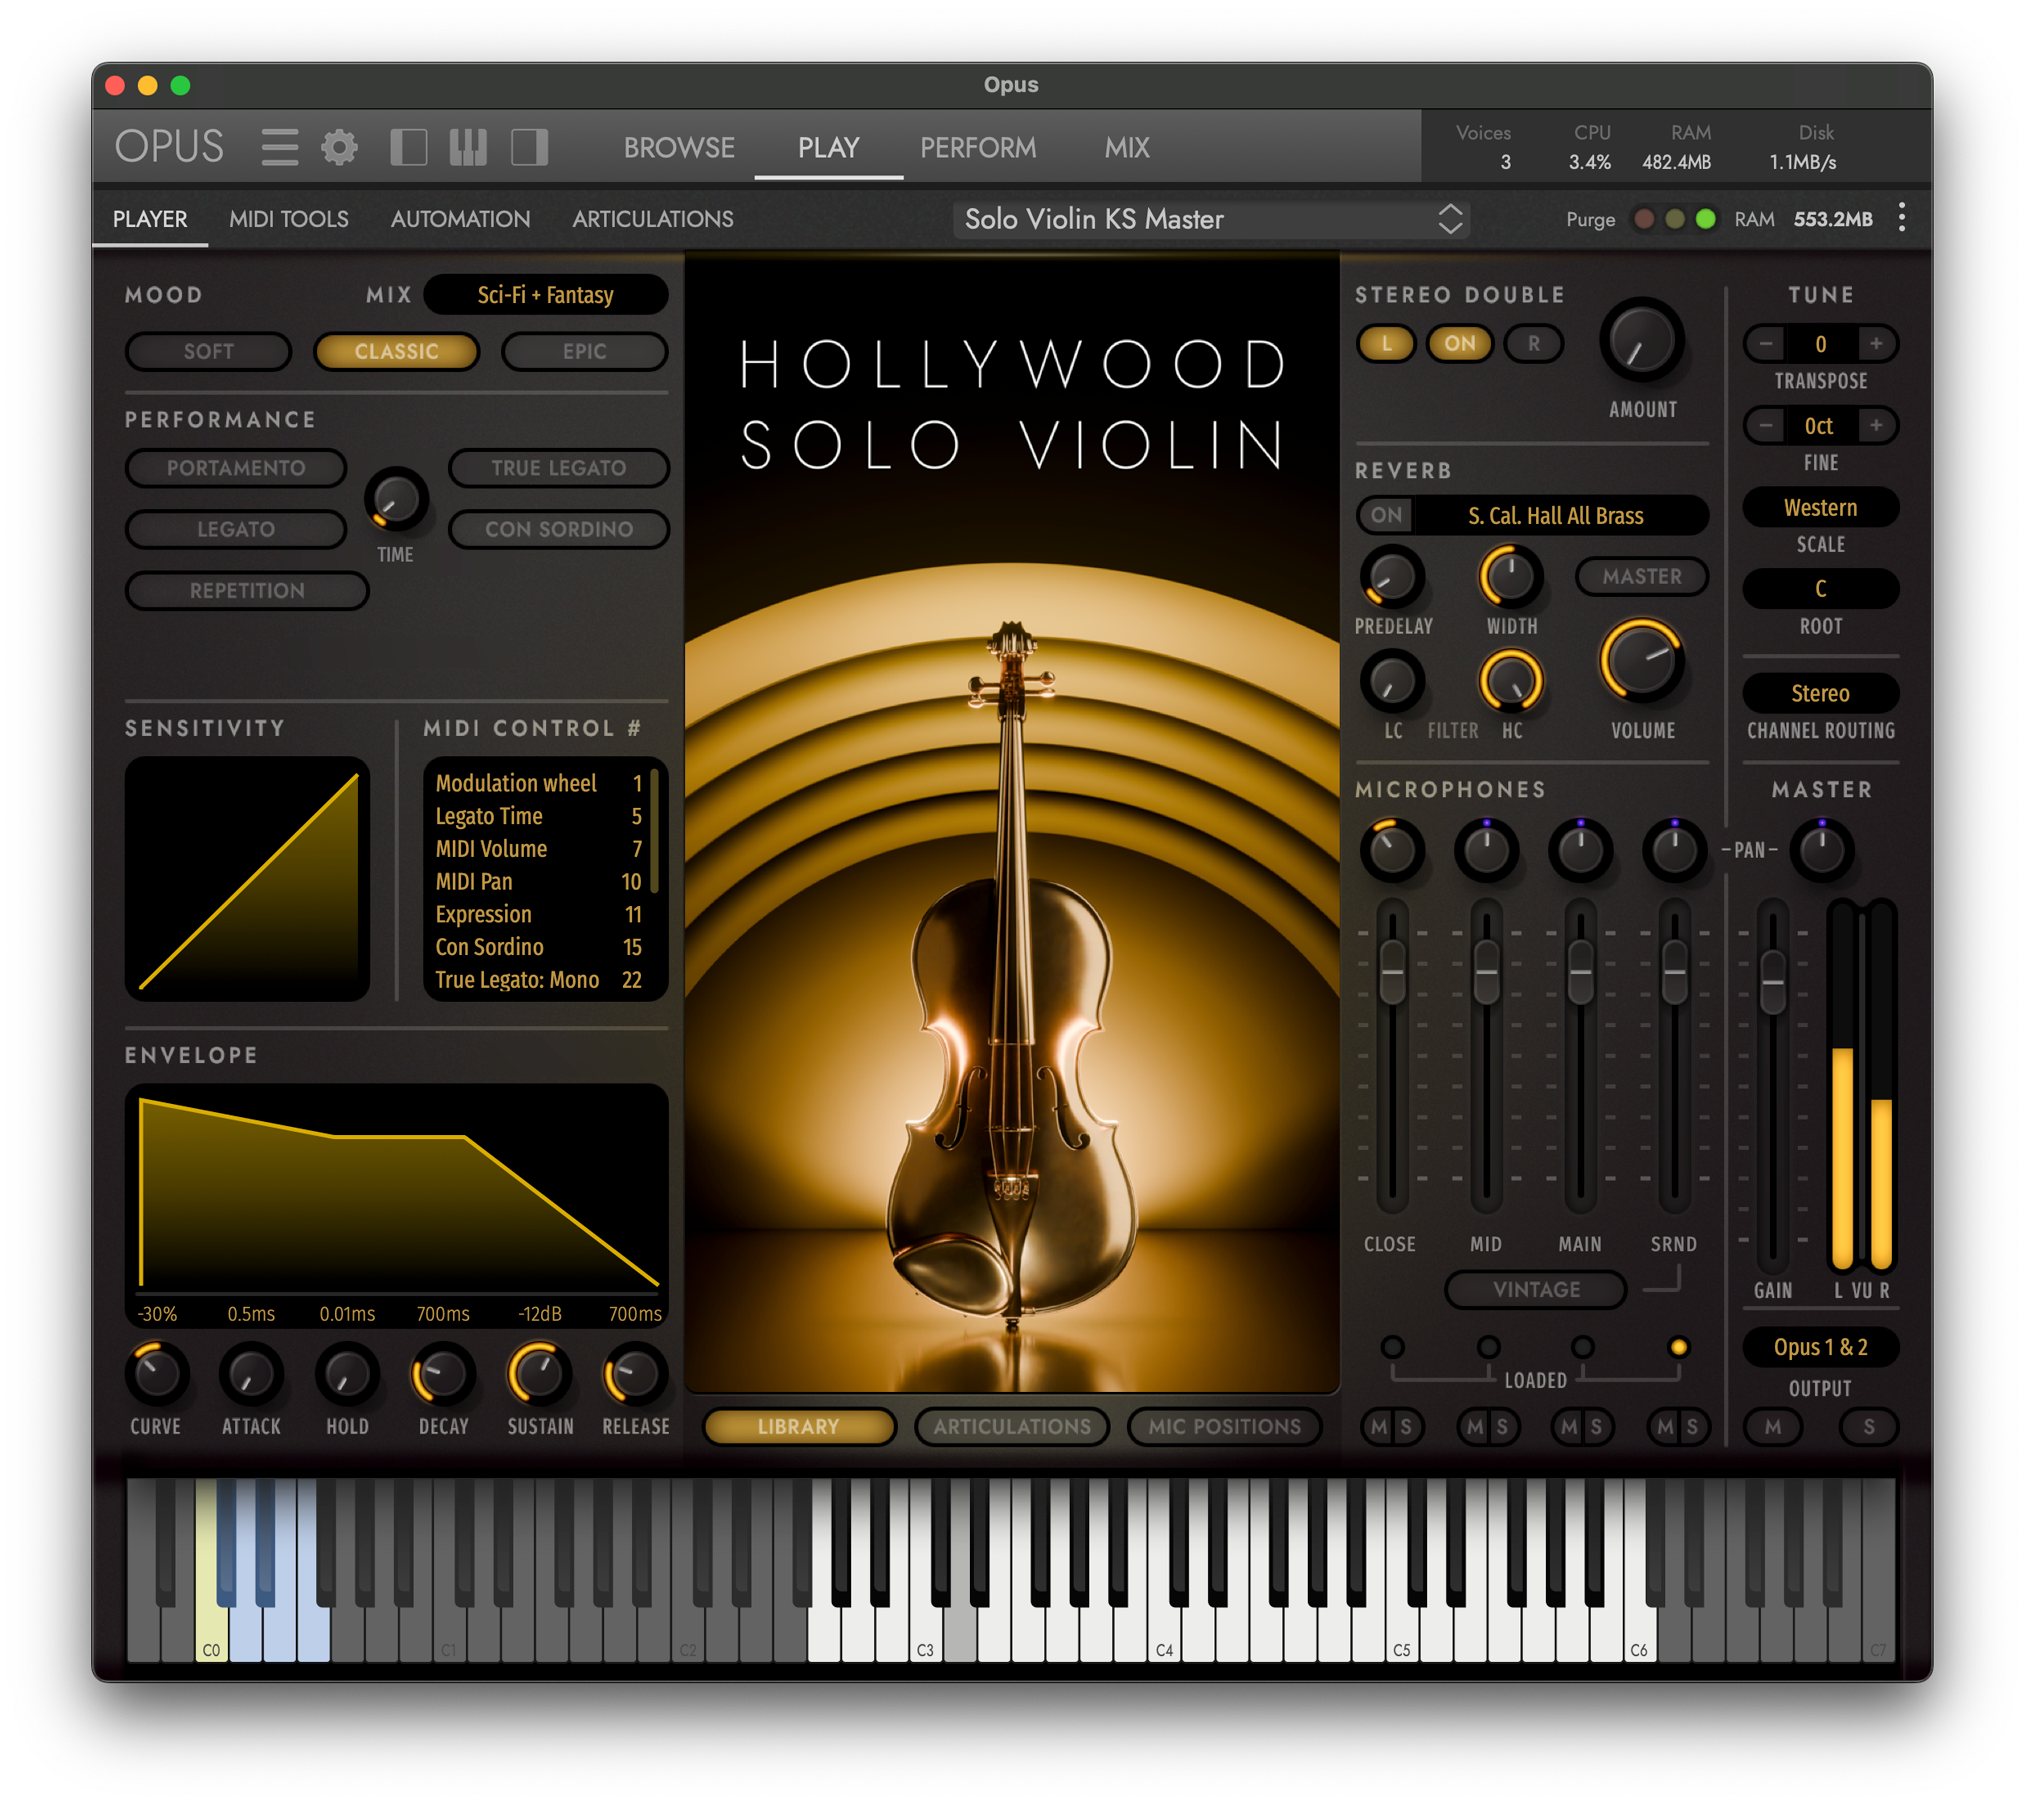Mute the CLOSE microphone with its M button
Screen dimensions: 2024x1803
point(1377,1427)
